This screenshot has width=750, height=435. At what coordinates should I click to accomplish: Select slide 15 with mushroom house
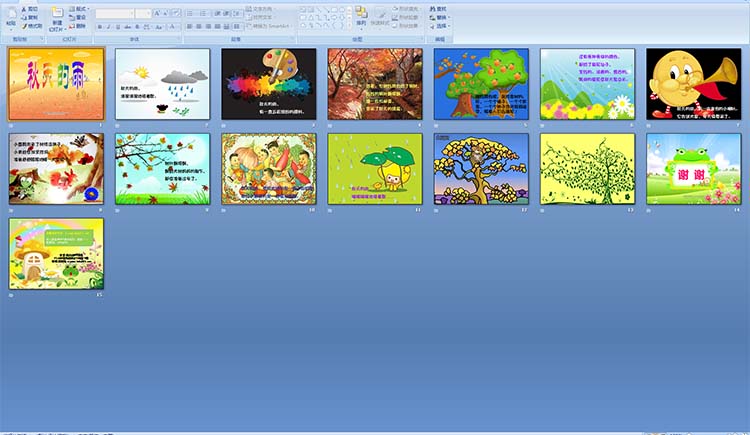pyautogui.click(x=56, y=254)
